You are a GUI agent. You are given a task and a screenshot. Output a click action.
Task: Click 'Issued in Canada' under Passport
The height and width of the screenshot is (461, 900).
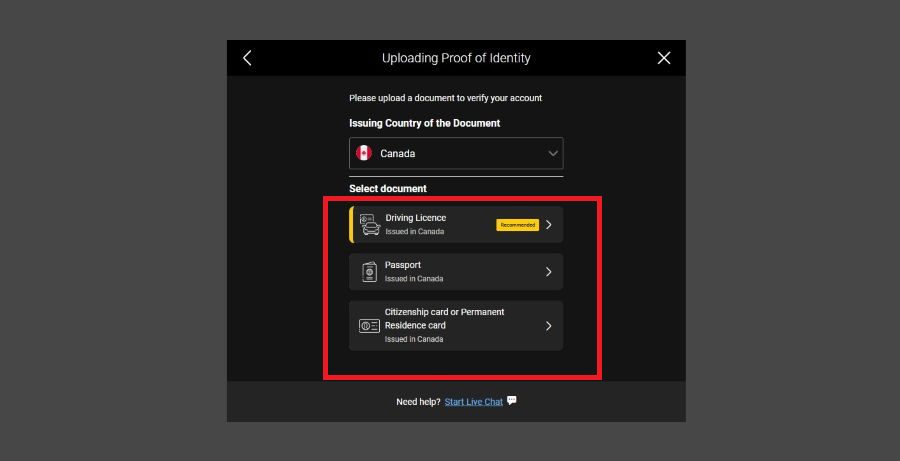414,279
